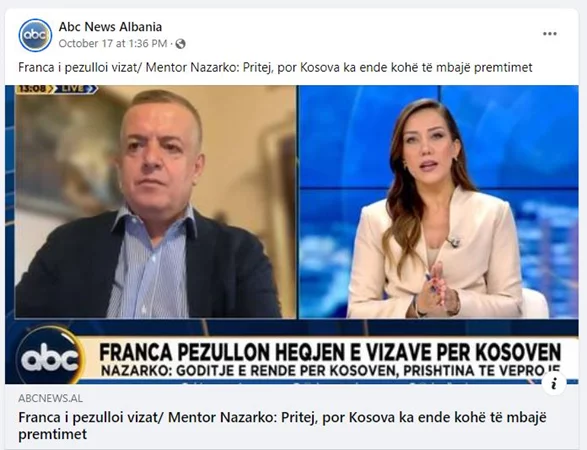Click the abc logo in the news banner
Image resolution: width=587 pixels, height=450 pixels.
point(50,355)
